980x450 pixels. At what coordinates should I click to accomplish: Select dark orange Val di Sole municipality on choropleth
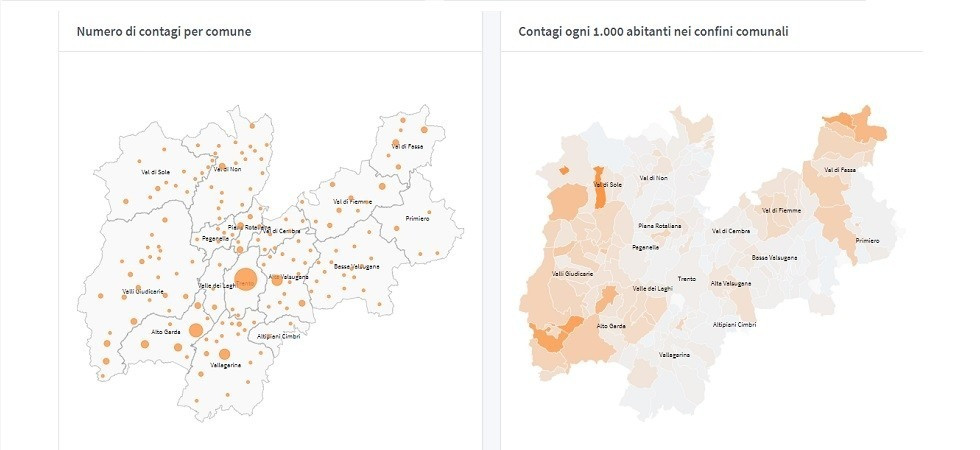(x=599, y=188)
